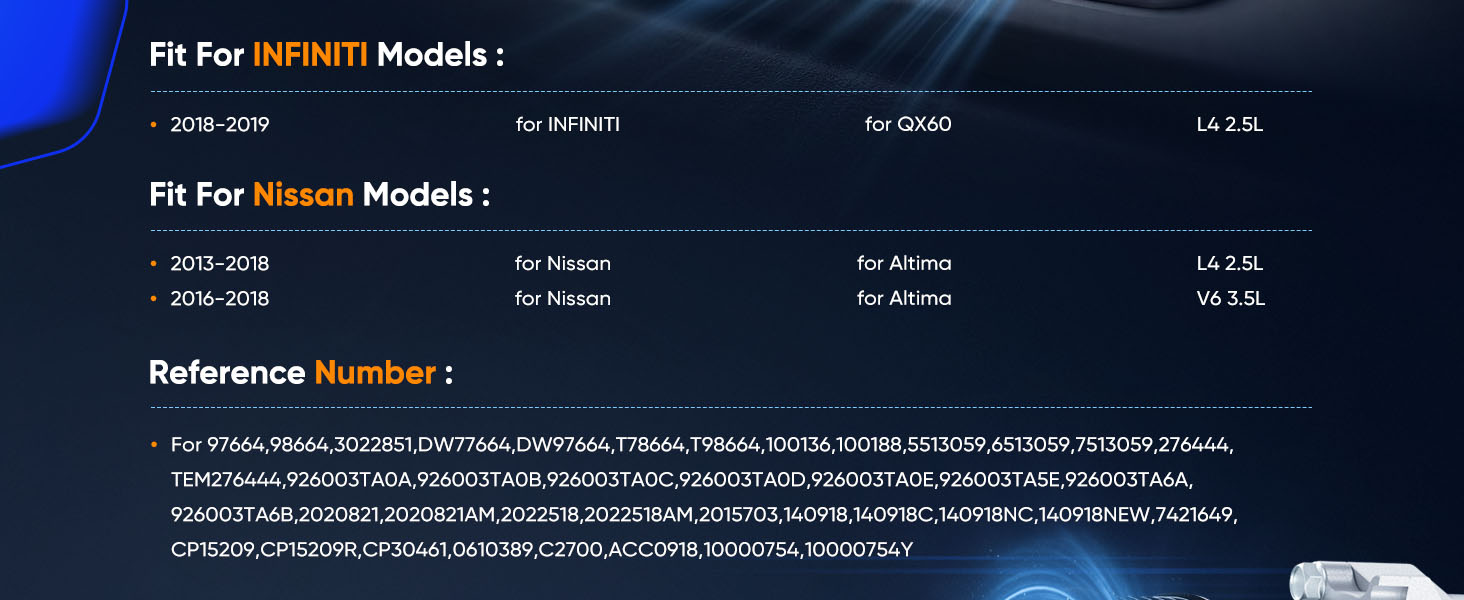1464x600 pixels.
Task: Select the 2016-2018 year range text
Action: 220,299
